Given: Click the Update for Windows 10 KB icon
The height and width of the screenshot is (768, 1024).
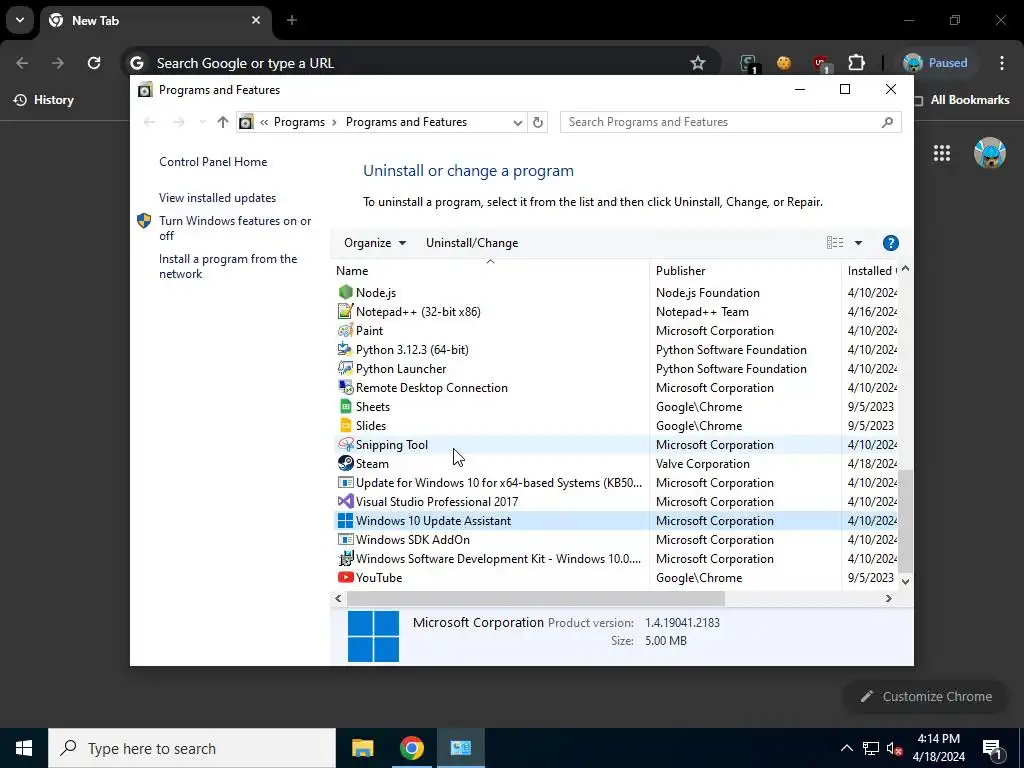Looking at the screenshot, I should [345, 483].
